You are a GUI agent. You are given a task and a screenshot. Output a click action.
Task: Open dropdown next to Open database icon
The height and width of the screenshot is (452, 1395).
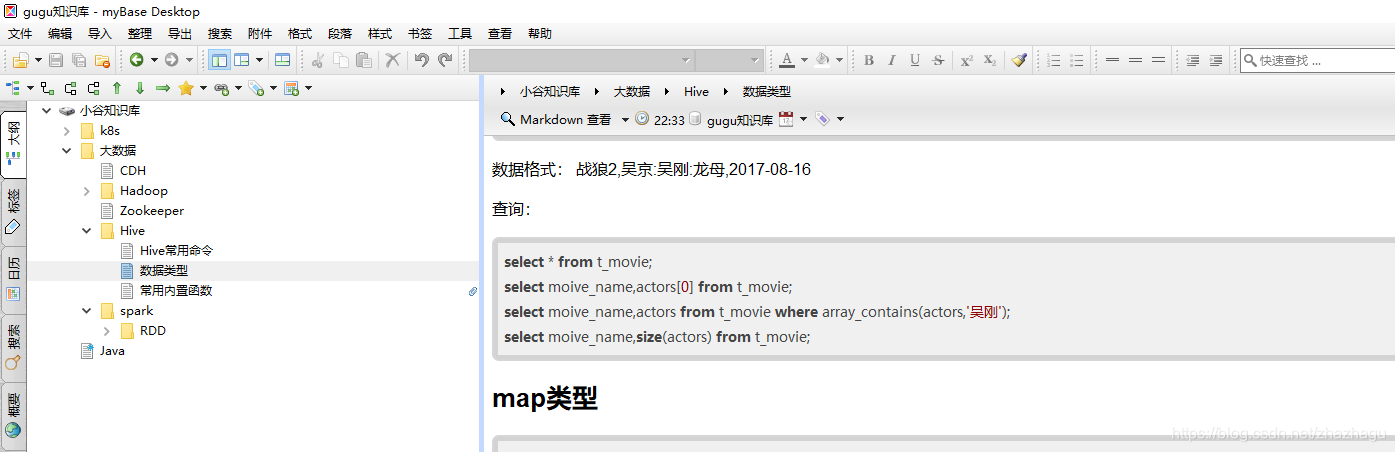36,60
